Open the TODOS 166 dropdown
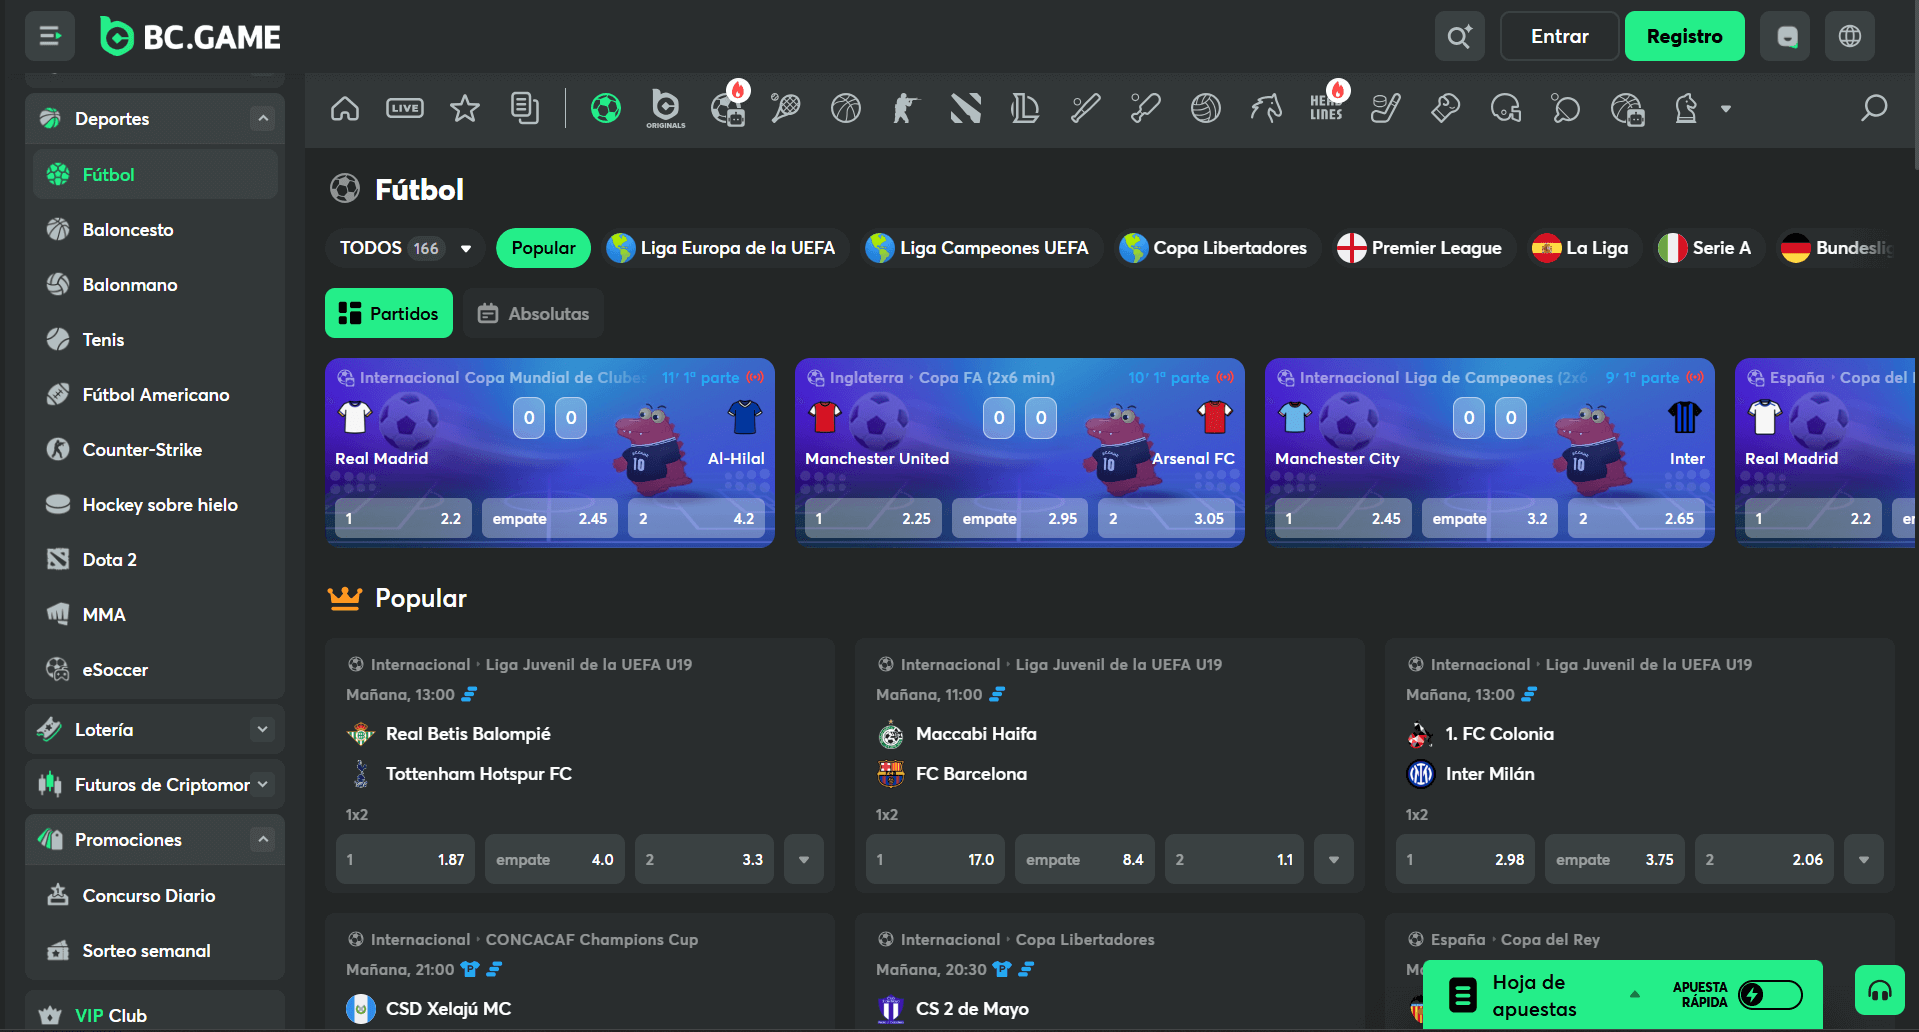This screenshot has width=1919, height=1032. (405, 248)
